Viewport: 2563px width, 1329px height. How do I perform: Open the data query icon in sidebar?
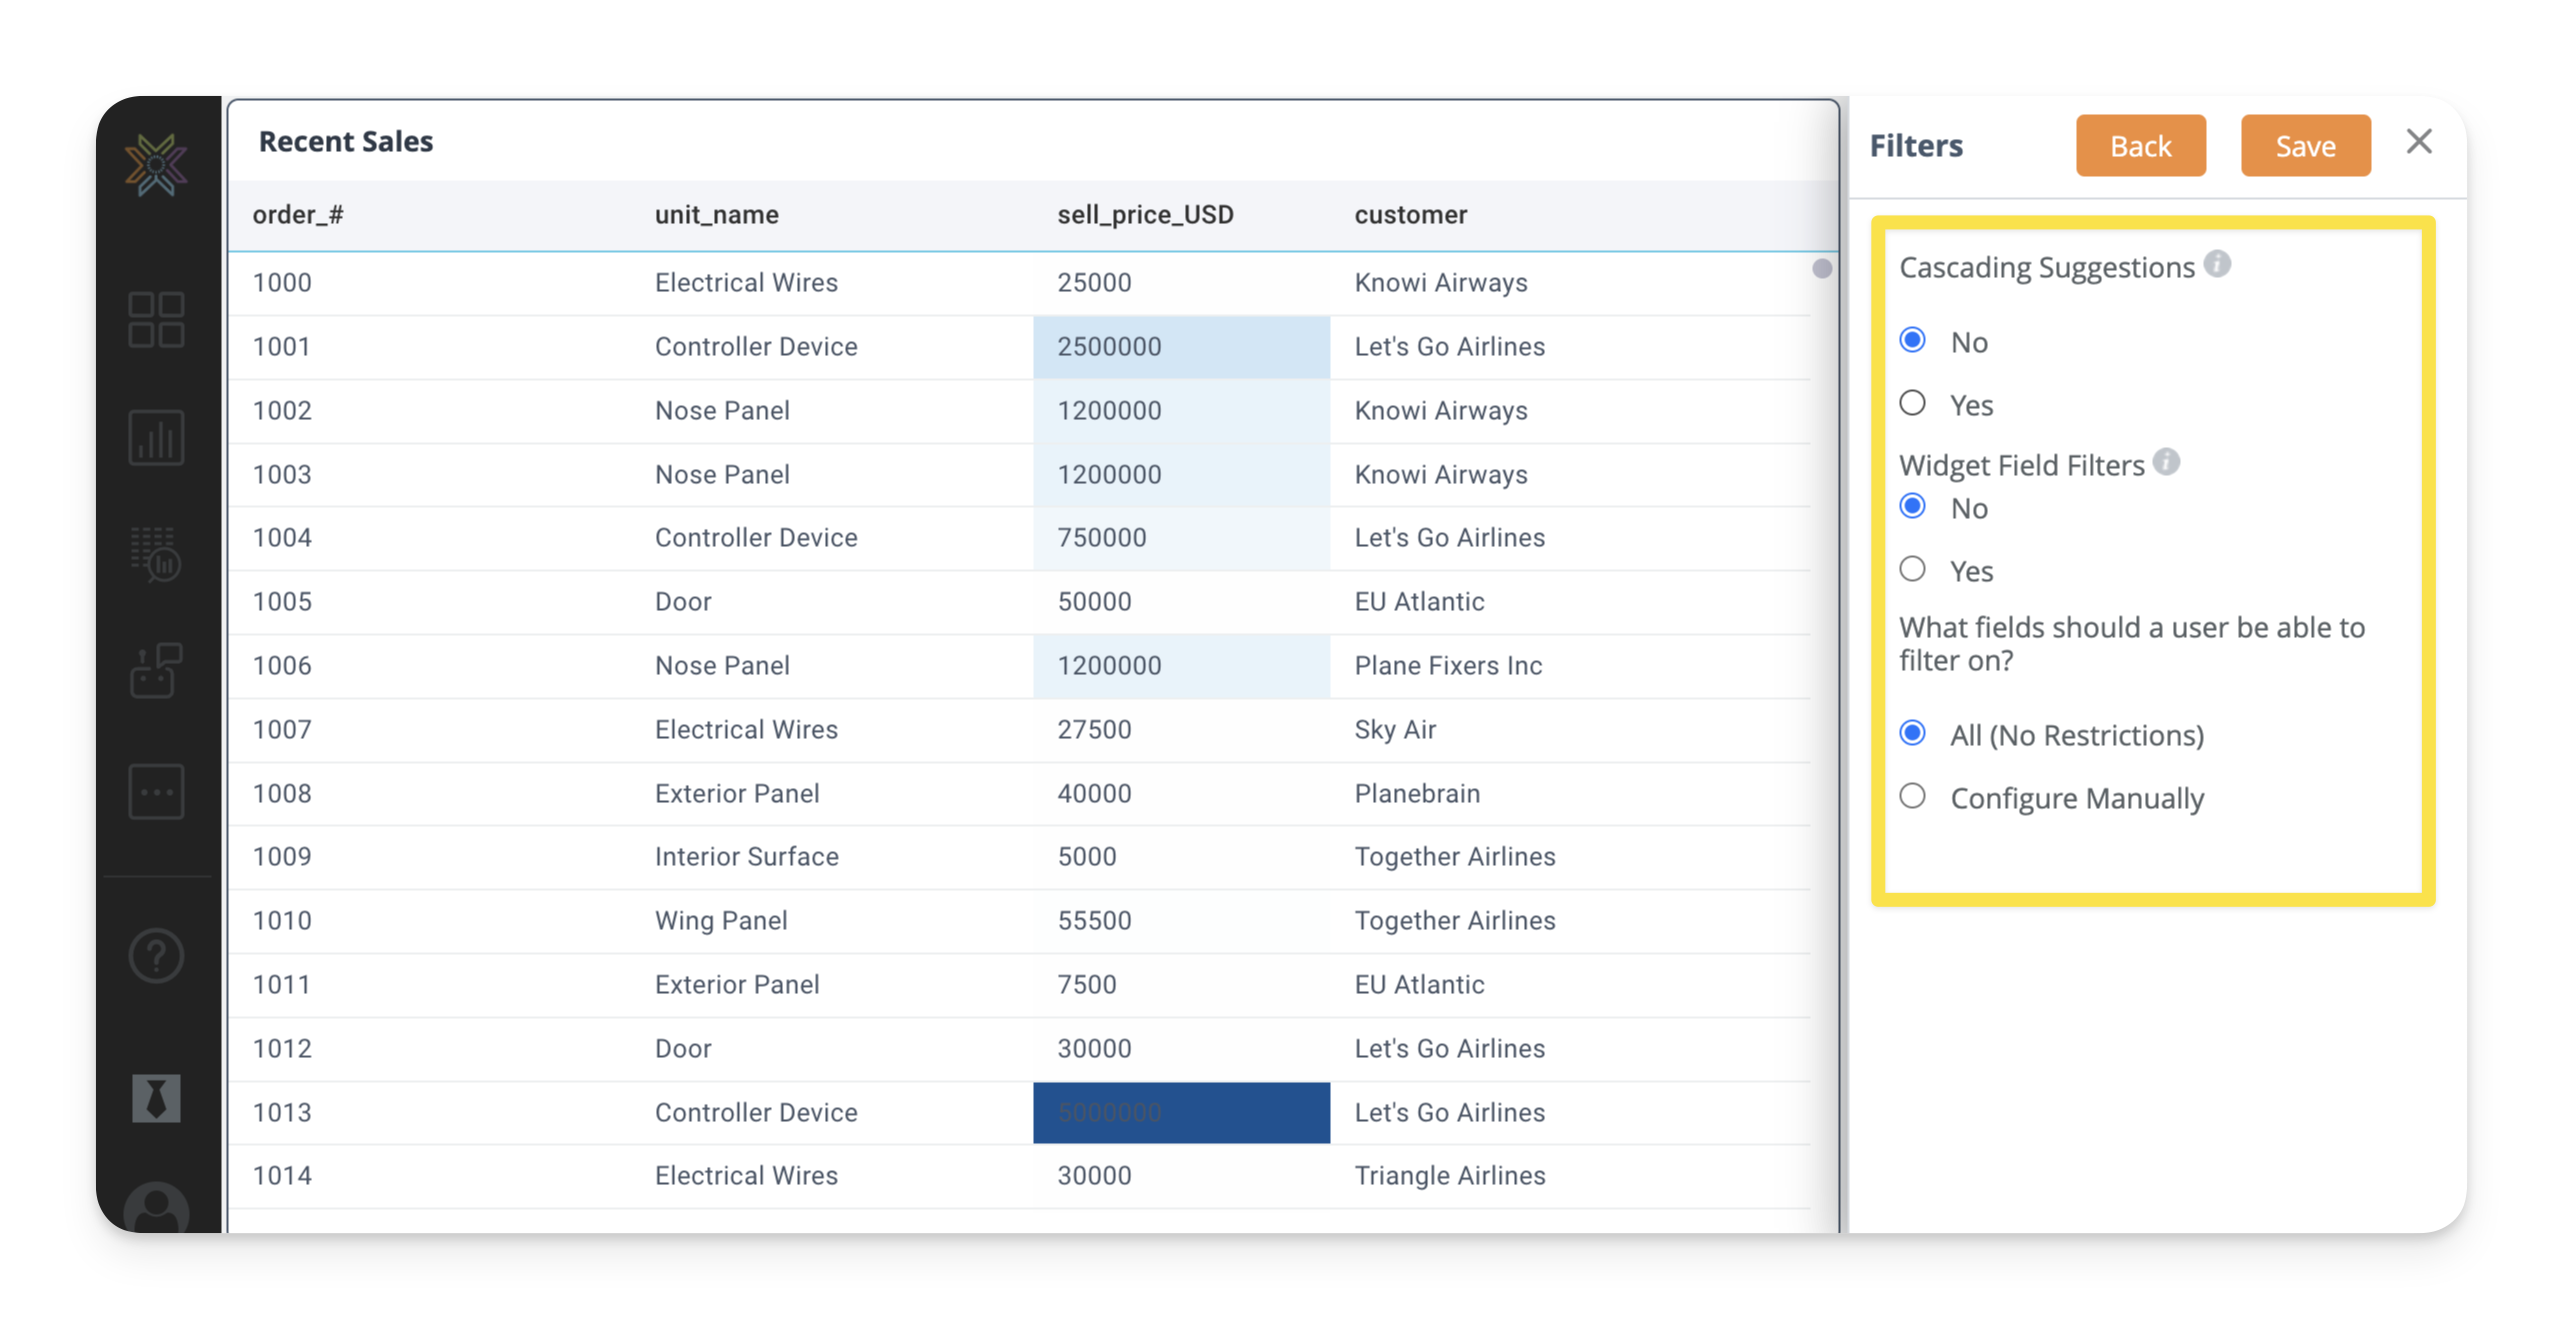coord(156,554)
